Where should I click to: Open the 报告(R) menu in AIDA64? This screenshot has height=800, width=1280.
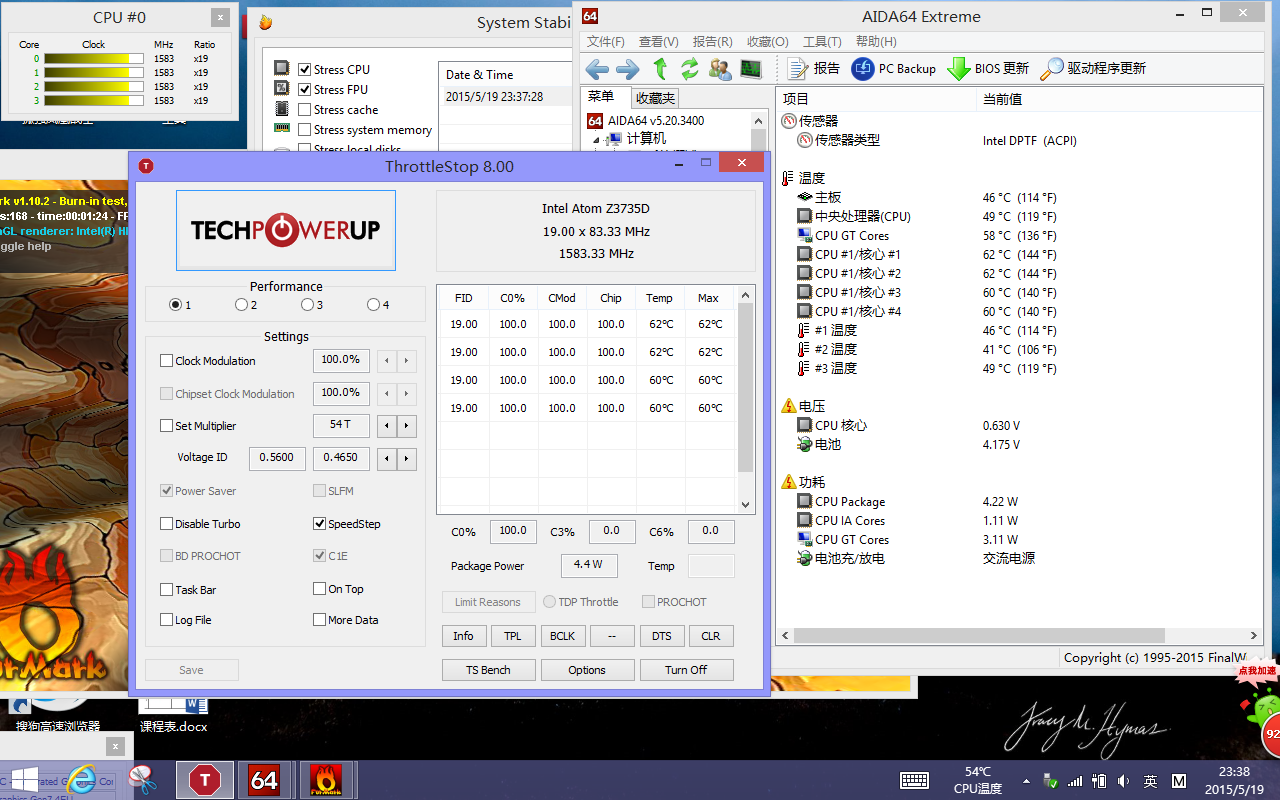tap(713, 42)
